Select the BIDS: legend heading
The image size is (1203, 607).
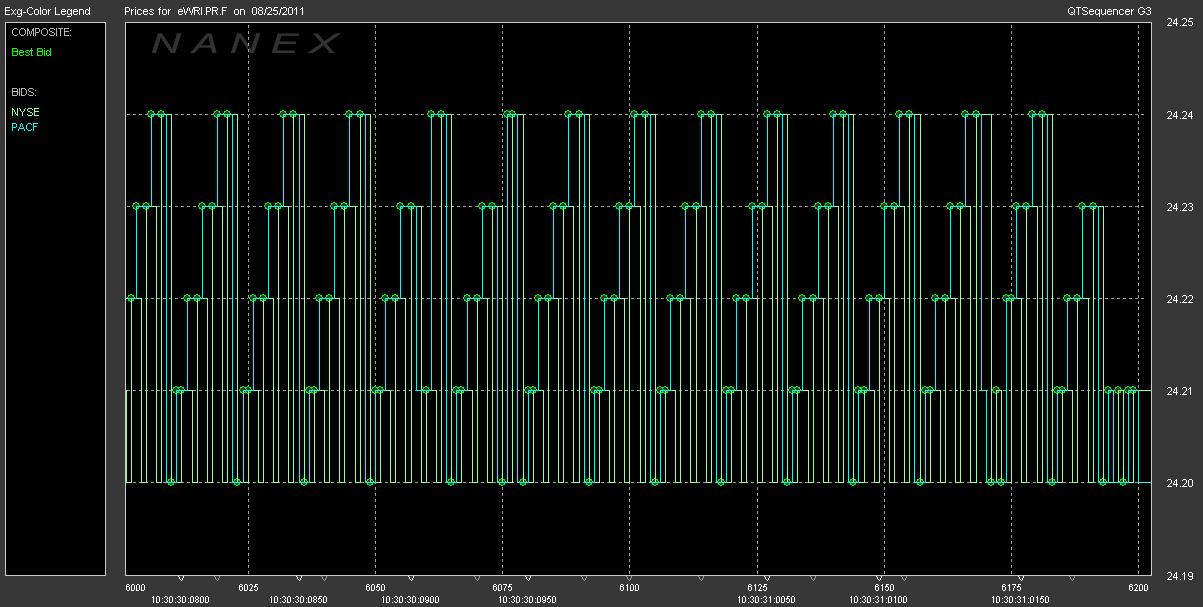point(23,92)
